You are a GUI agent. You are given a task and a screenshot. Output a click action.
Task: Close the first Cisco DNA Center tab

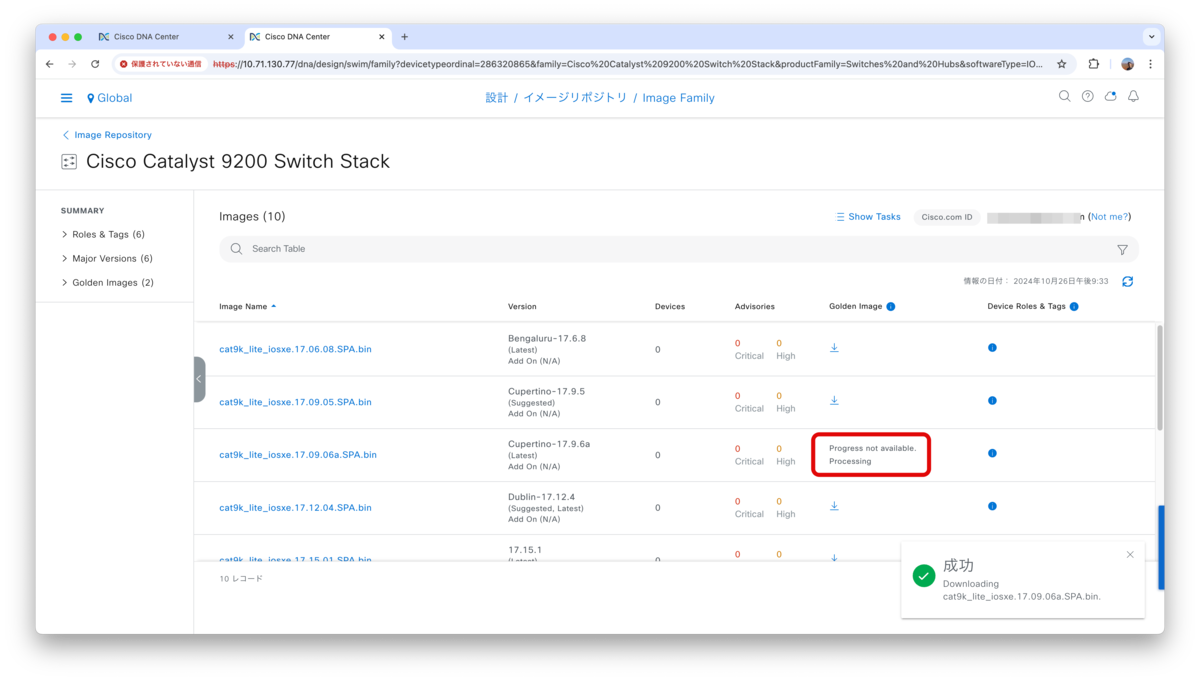click(x=231, y=37)
